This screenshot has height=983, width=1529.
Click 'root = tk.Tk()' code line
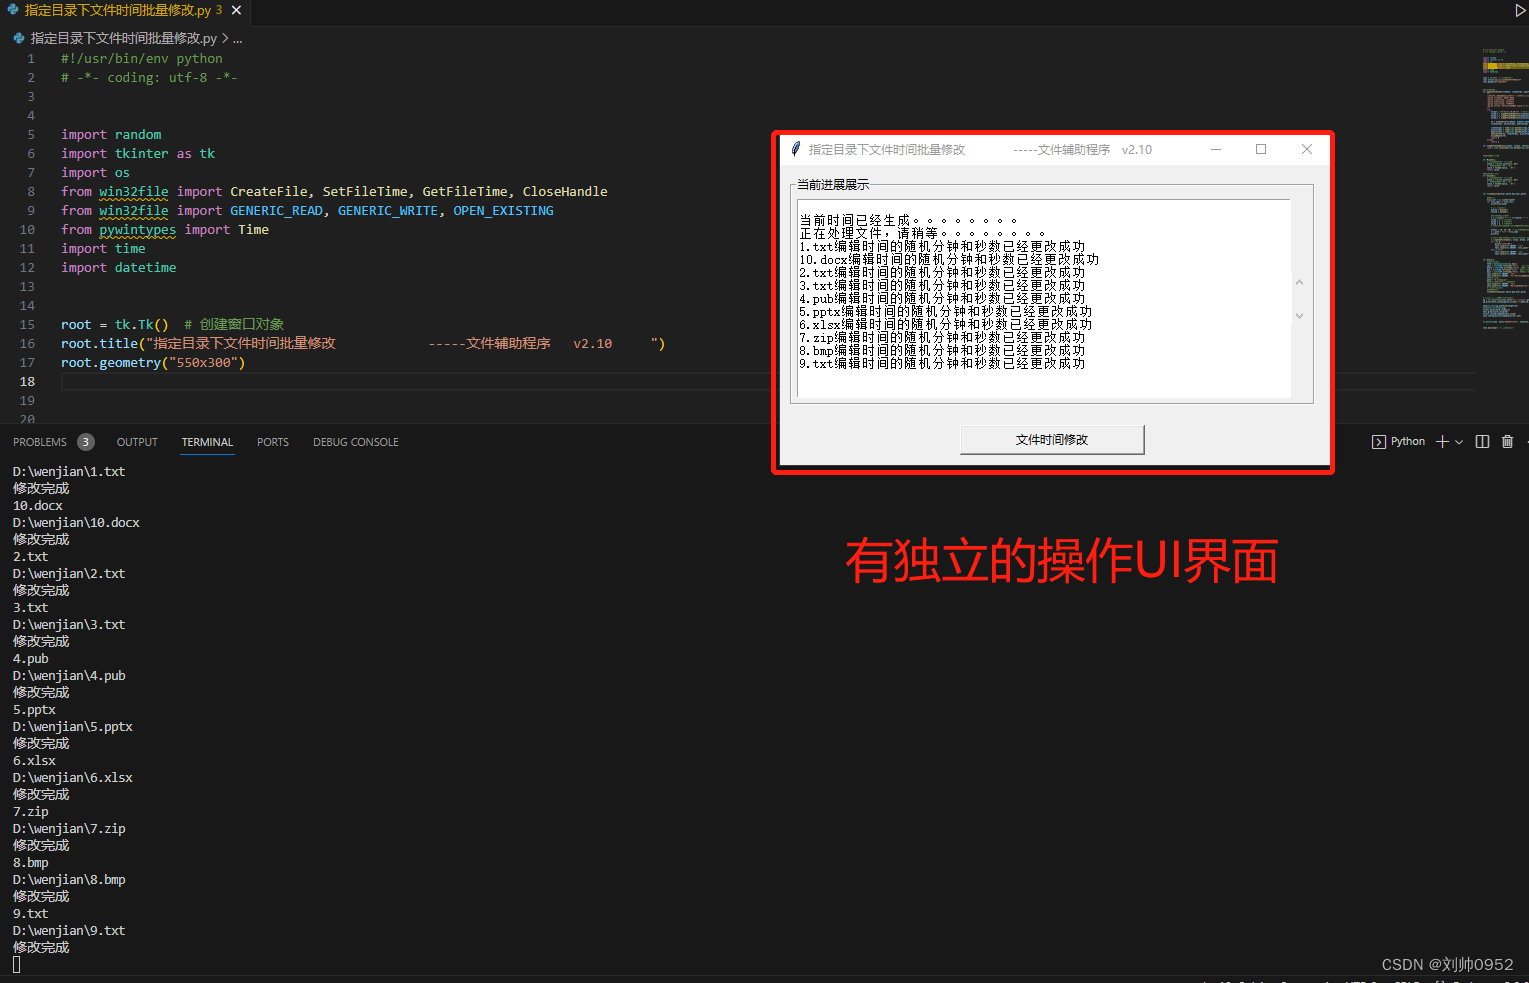tap(115, 324)
